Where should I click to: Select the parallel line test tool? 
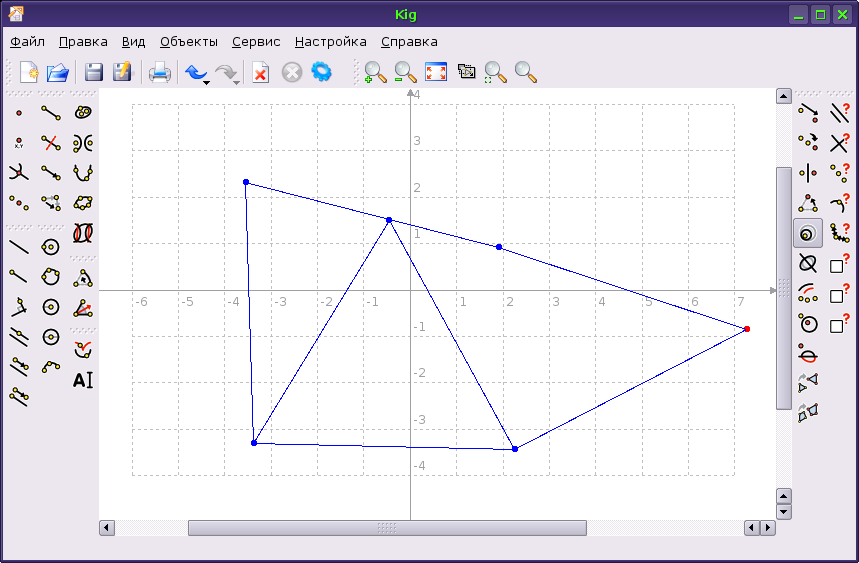[x=839, y=113]
